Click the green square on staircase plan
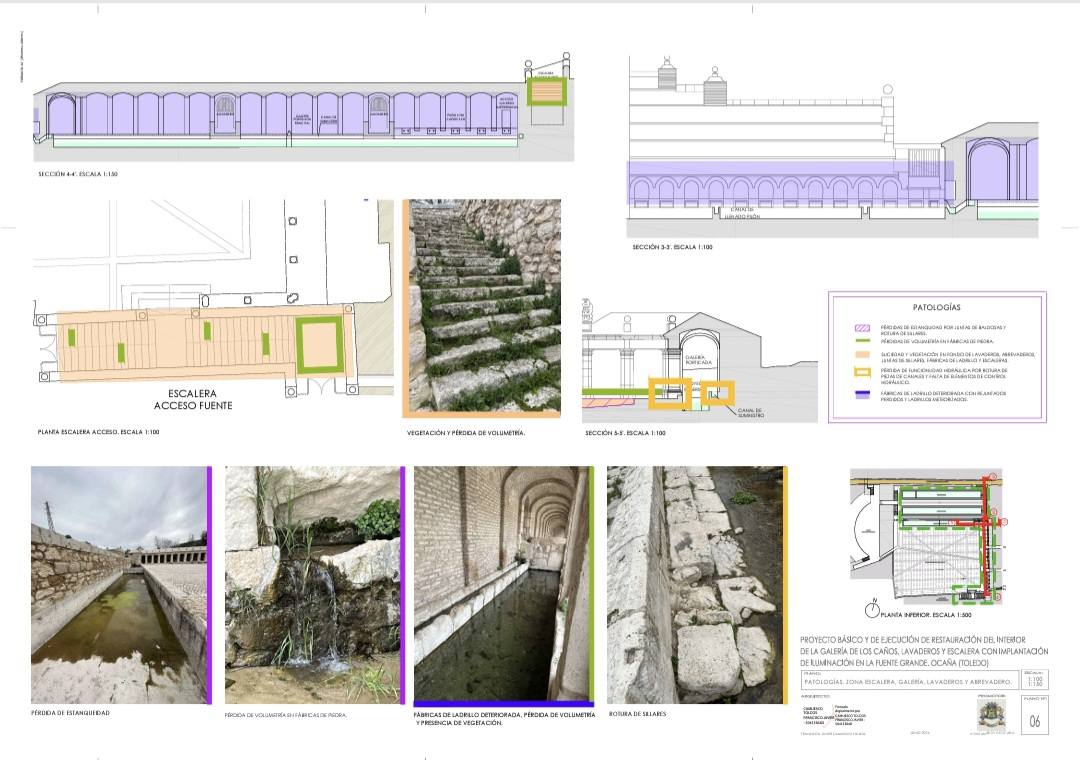Viewport: 1080px width, 760px height. tap(321, 343)
